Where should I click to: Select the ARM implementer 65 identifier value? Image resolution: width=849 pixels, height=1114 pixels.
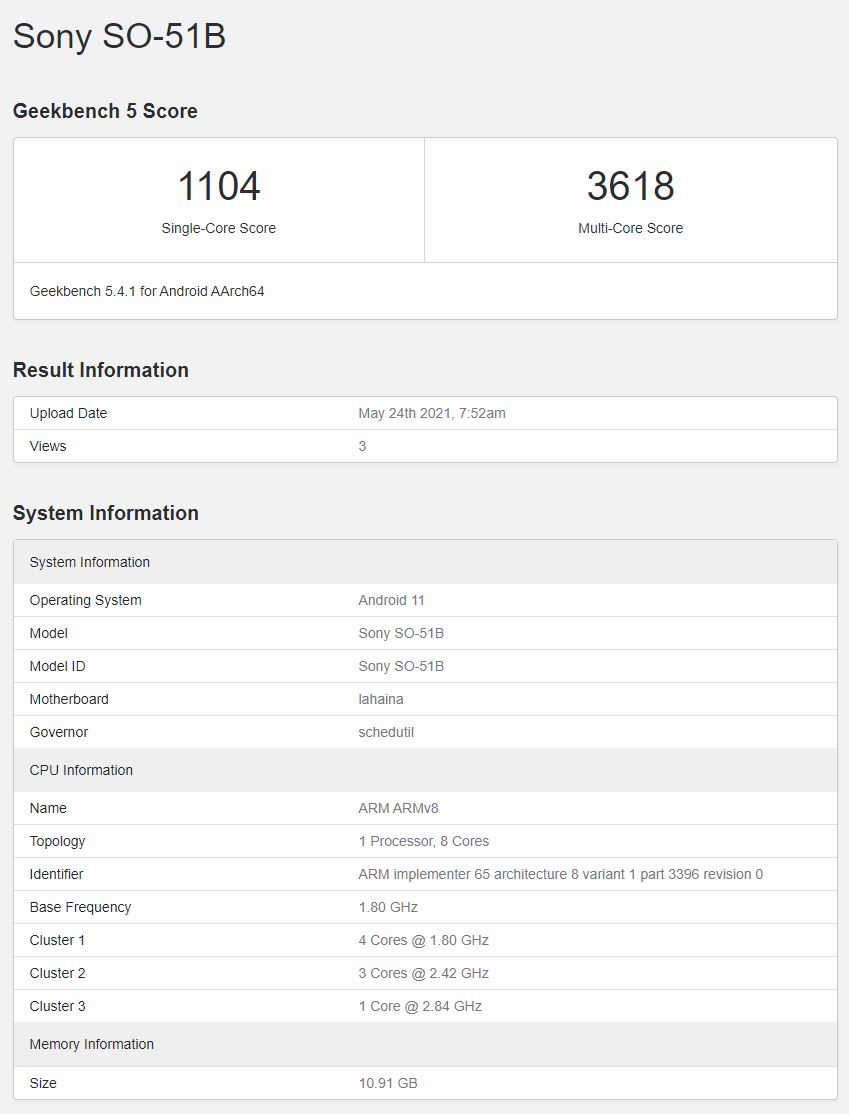pyautogui.click(x=561, y=875)
